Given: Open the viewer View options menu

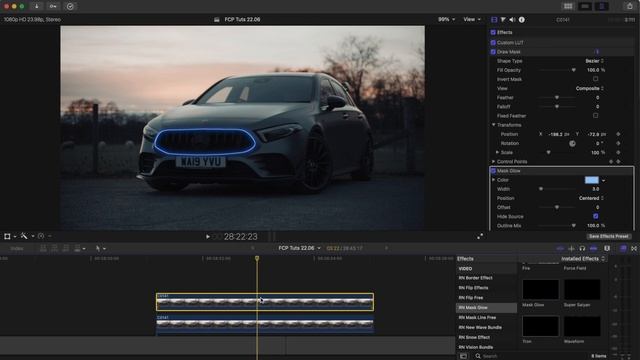Looking at the screenshot, I should (472, 19).
